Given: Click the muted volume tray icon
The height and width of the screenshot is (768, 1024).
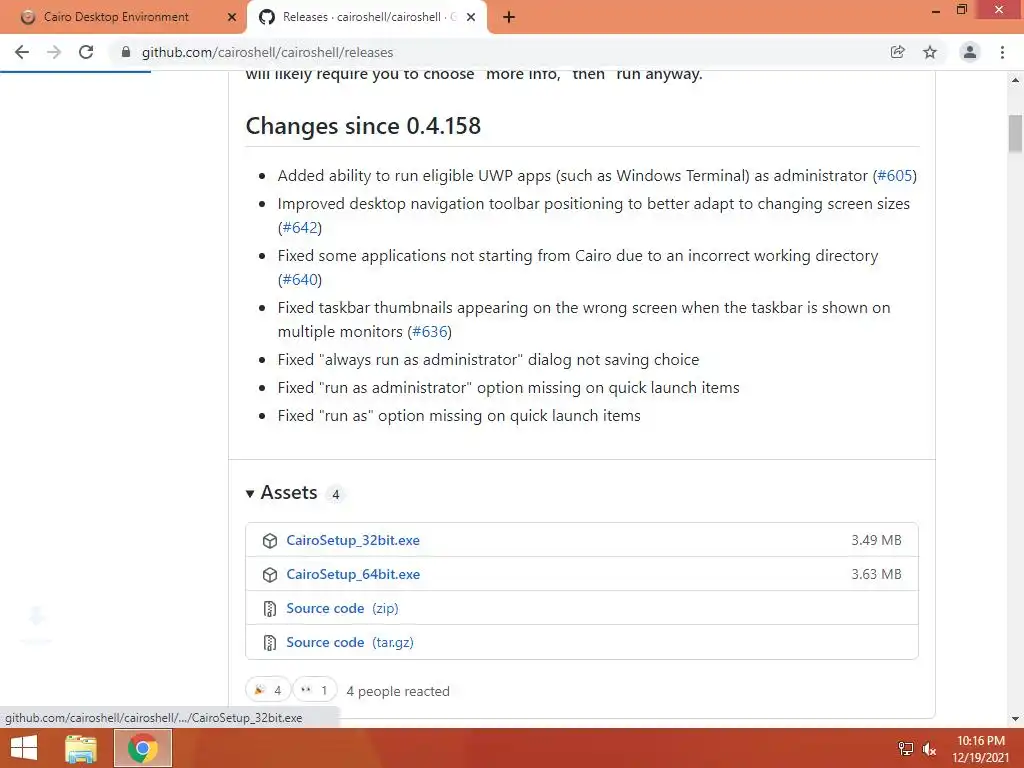Looking at the screenshot, I should point(929,749).
